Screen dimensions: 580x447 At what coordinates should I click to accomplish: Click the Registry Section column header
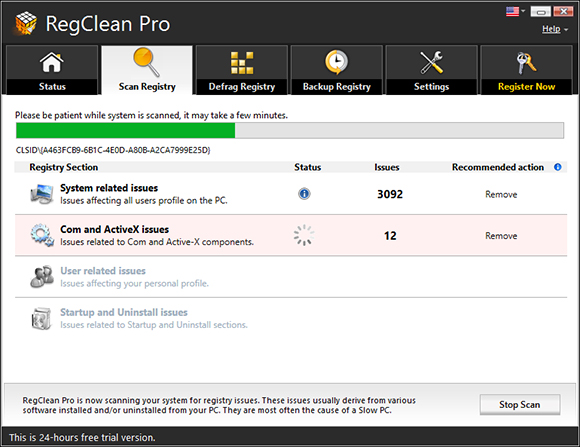point(64,167)
